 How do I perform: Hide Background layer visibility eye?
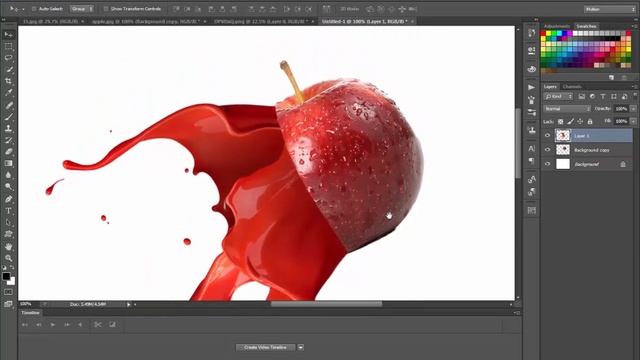[547, 164]
